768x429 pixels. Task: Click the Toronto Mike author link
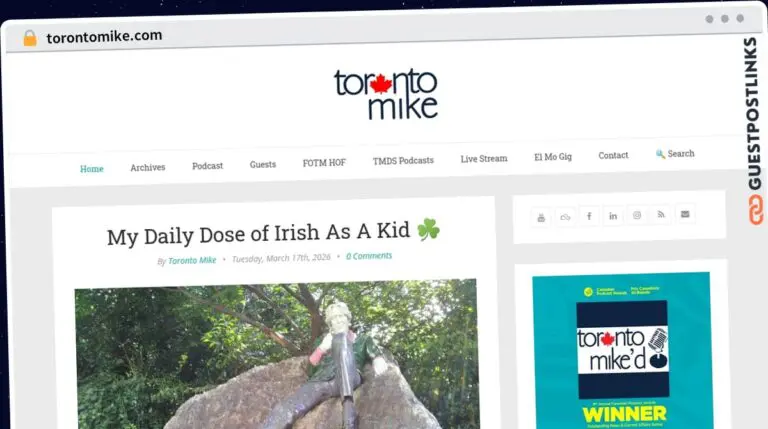[x=192, y=260]
